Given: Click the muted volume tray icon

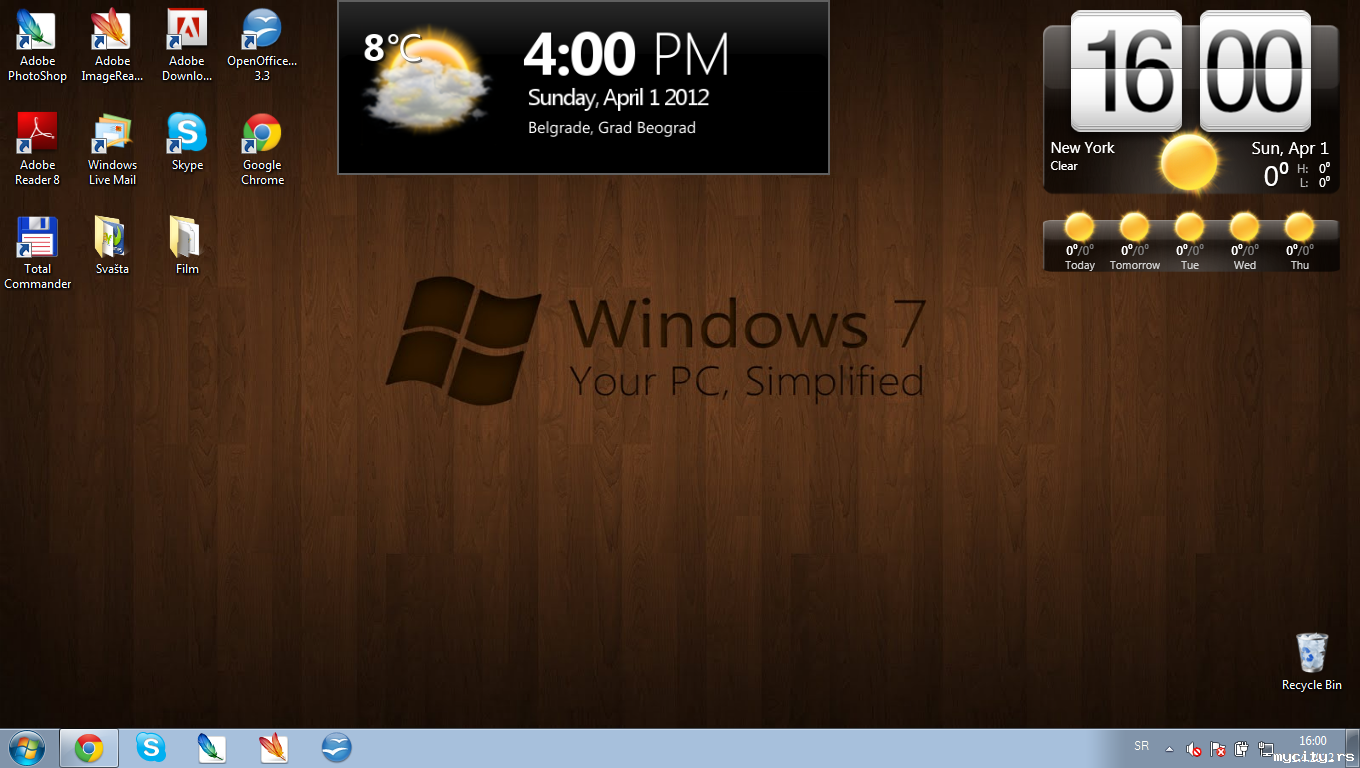Looking at the screenshot, I should [x=1193, y=749].
